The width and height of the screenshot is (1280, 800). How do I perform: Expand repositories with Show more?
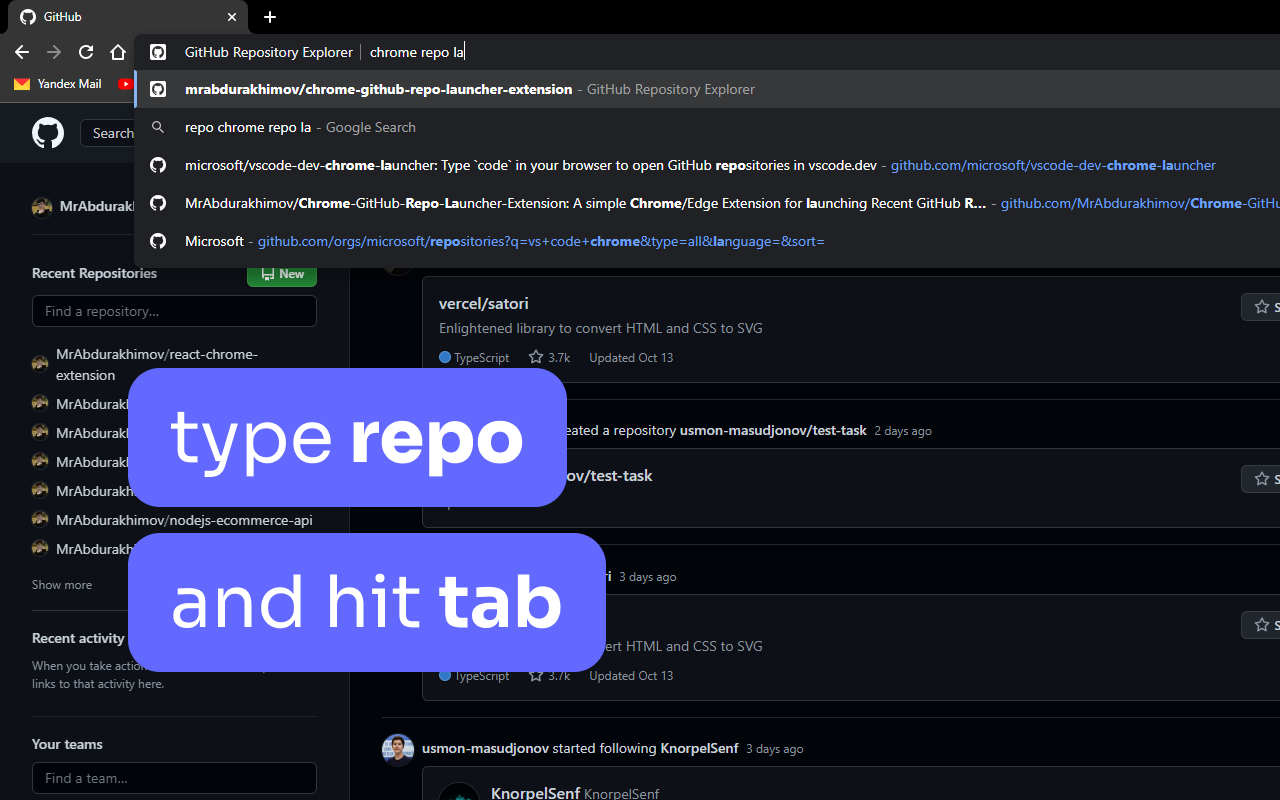click(62, 585)
